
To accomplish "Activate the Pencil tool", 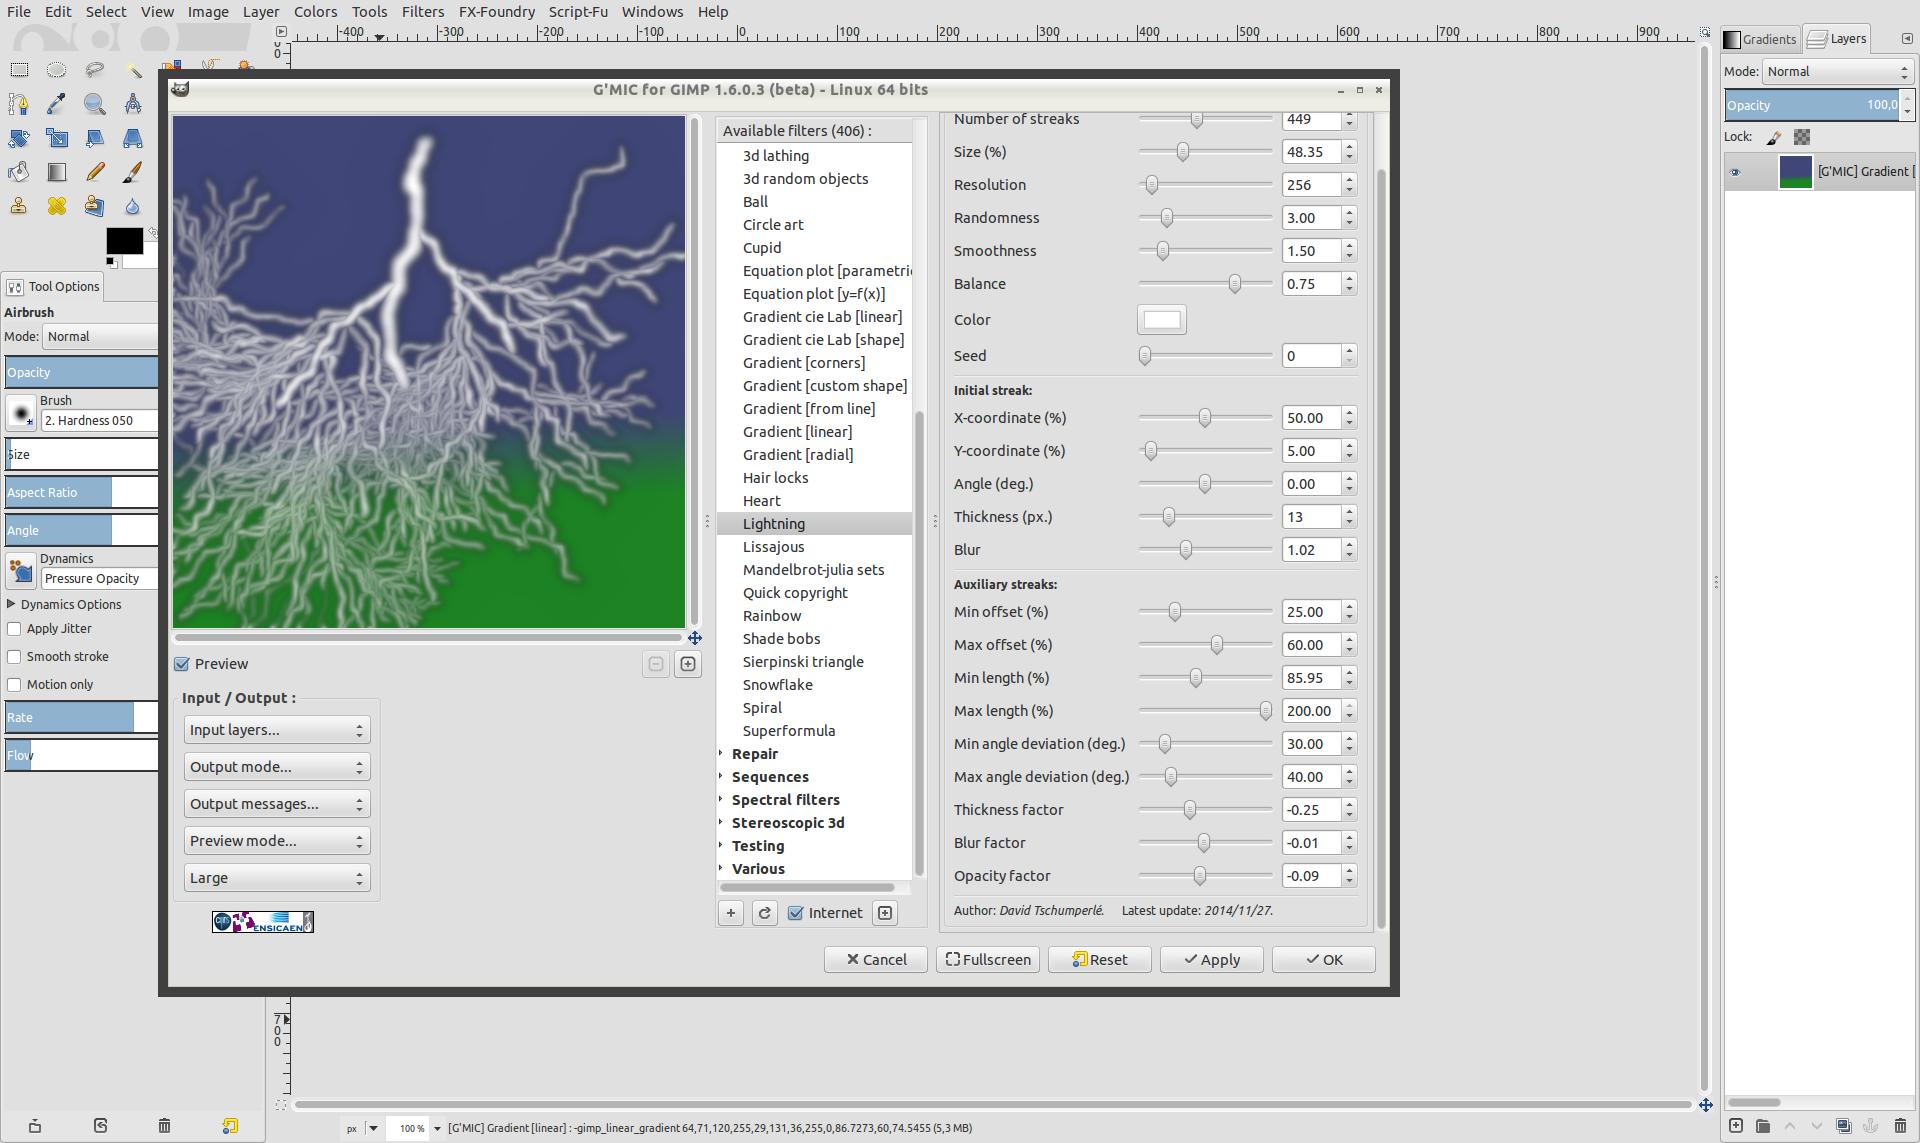I will click(x=95, y=172).
